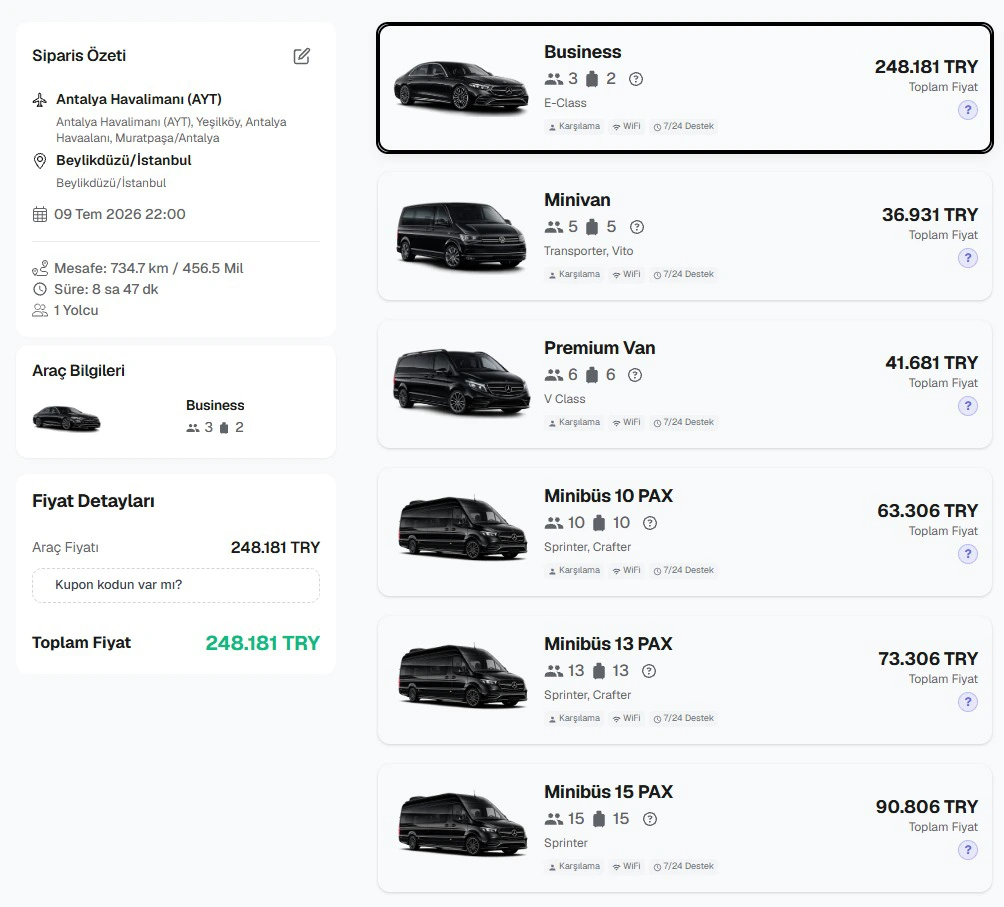Image resolution: width=1004 pixels, height=907 pixels.
Task: Choose the Minibüs 10 PAX option
Action: [684, 532]
